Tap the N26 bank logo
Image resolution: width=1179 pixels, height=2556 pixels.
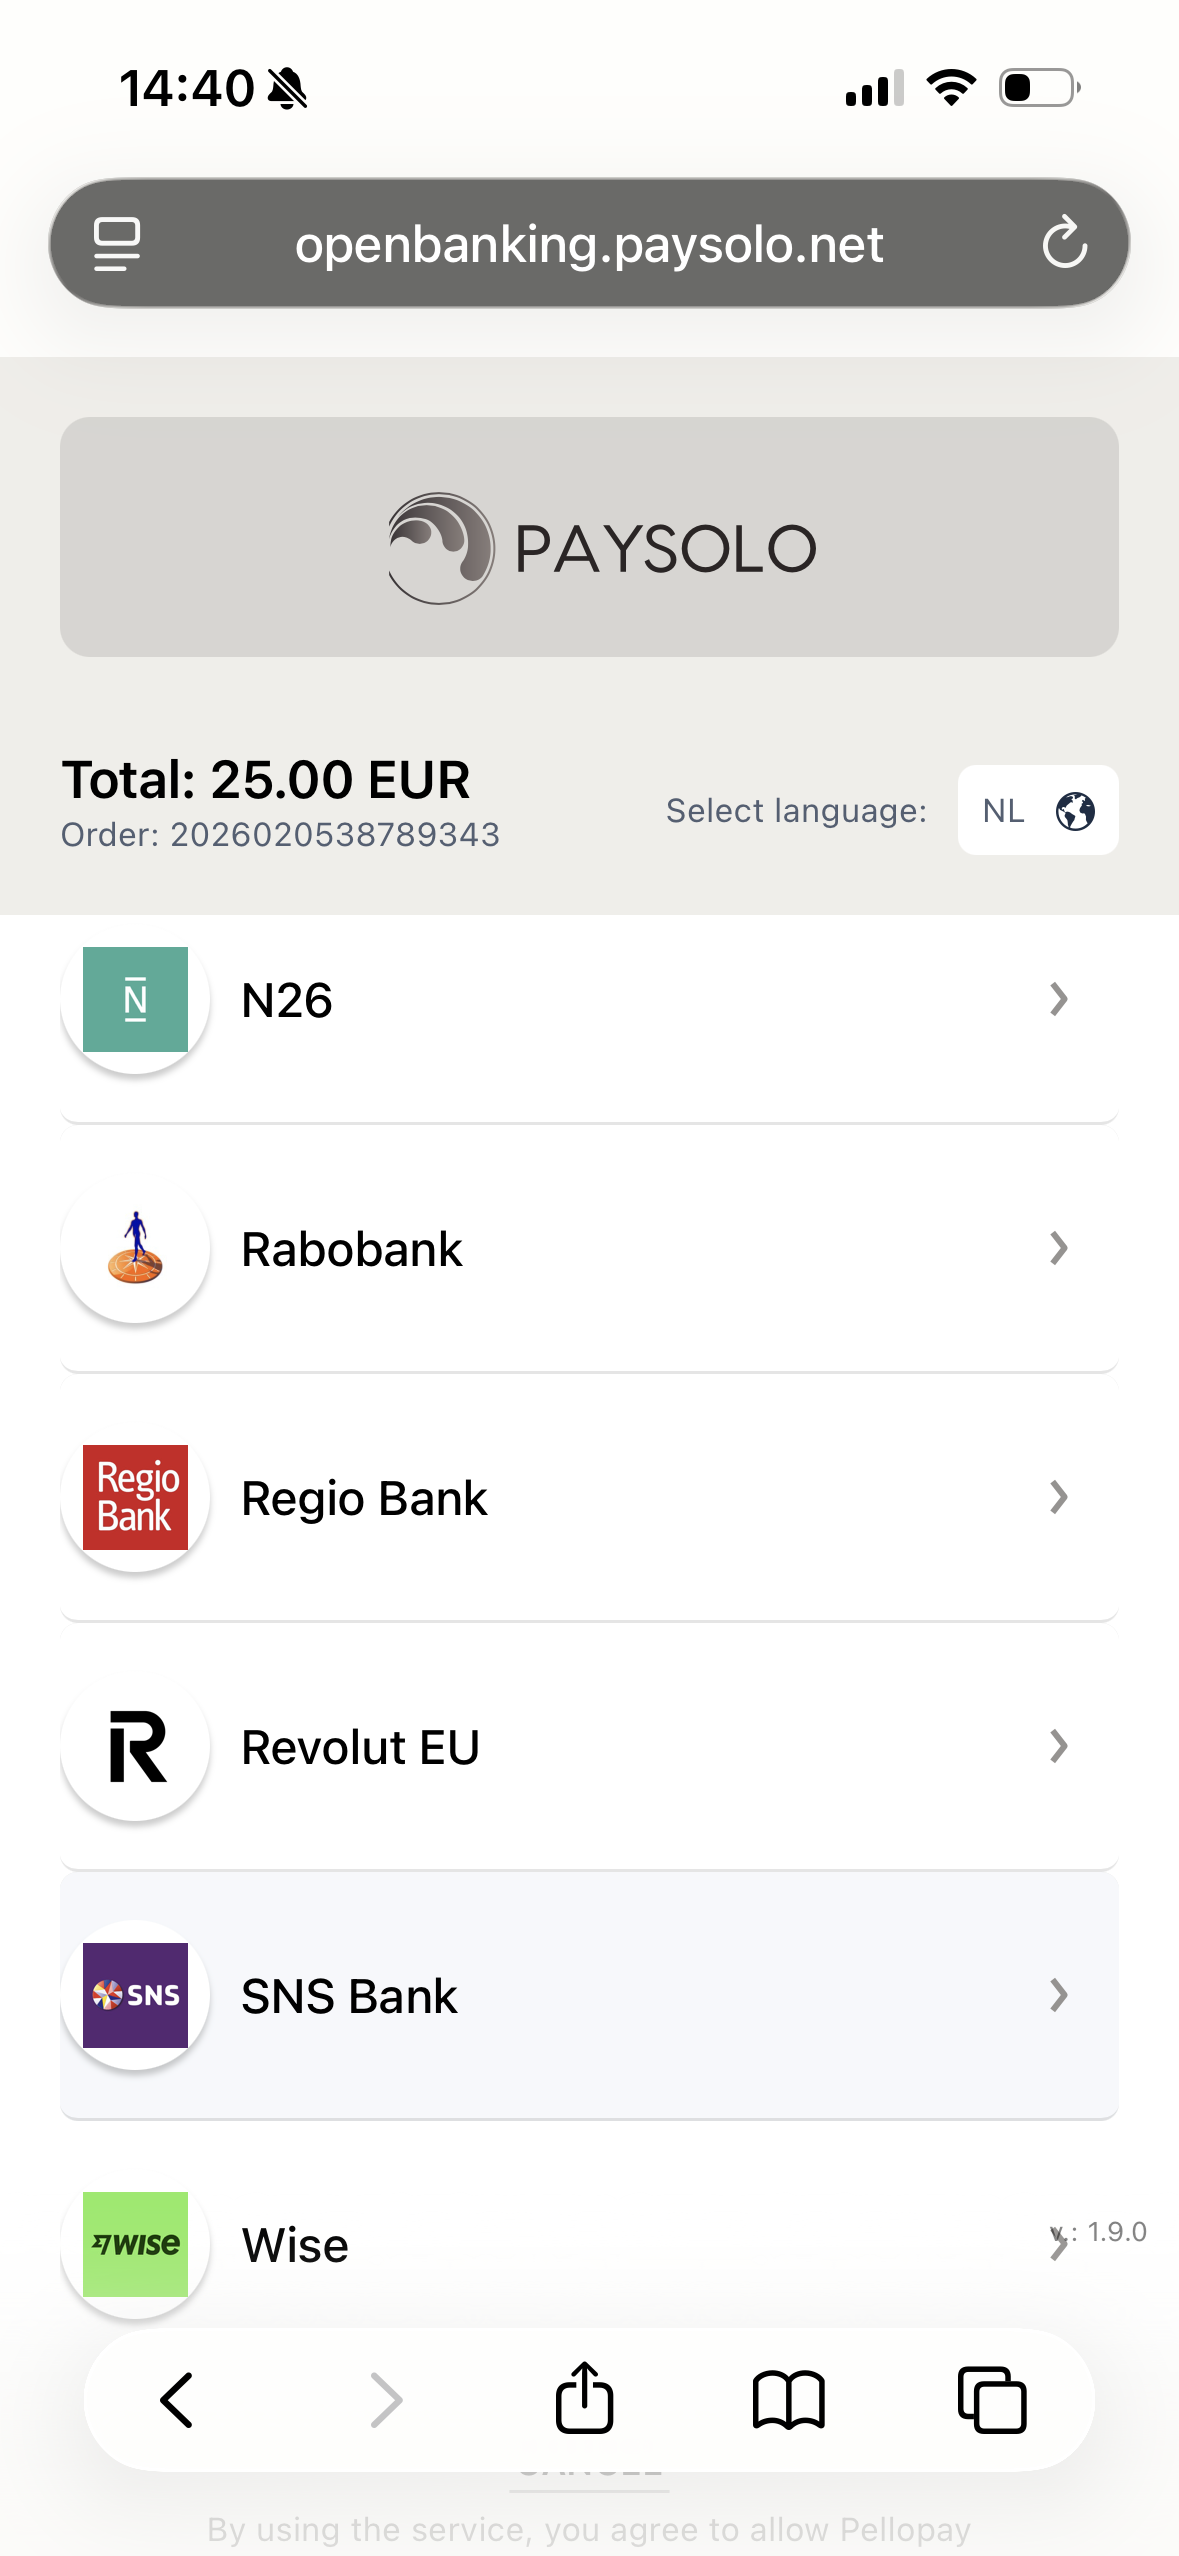135,999
